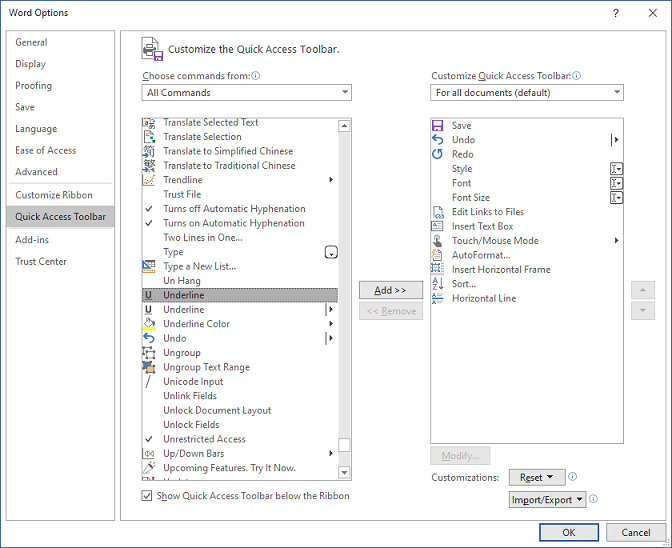Select the Unrestricted Access command

240,439
